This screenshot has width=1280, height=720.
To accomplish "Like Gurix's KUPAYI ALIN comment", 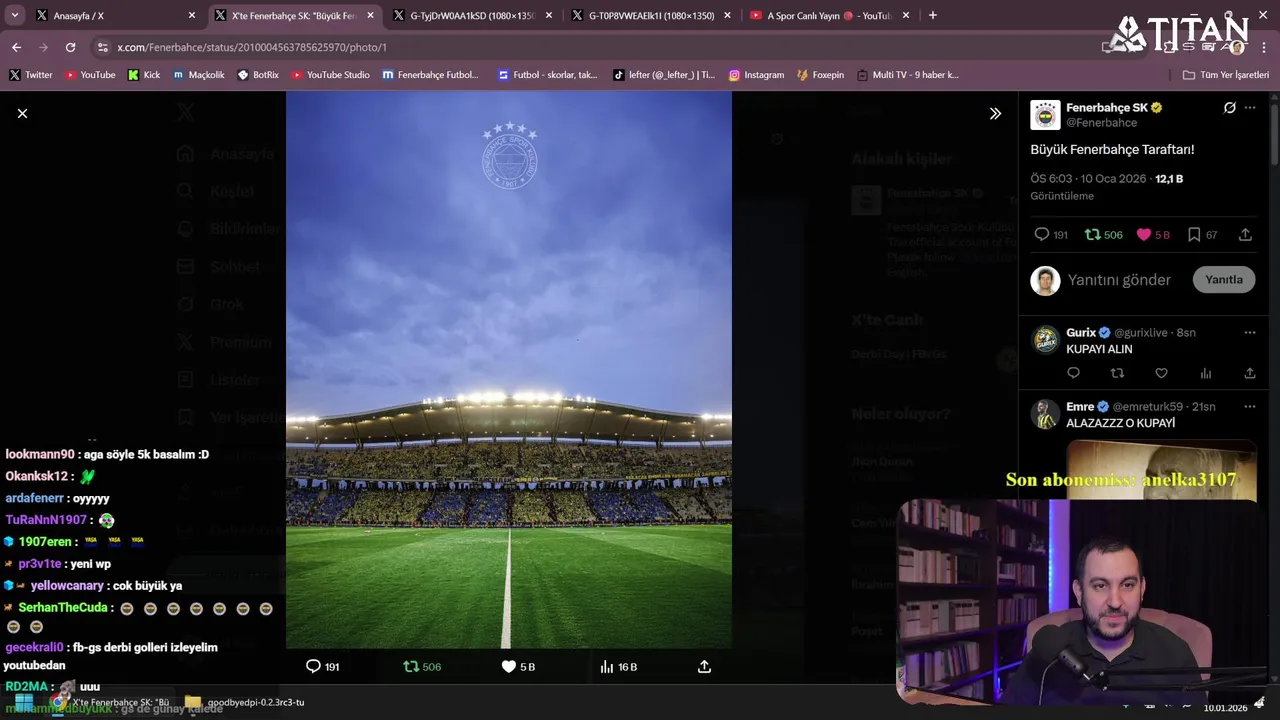I will point(1162,373).
